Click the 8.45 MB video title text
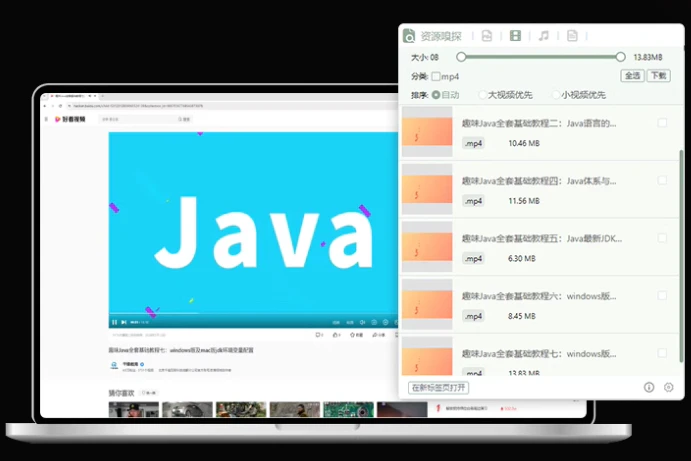The height and width of the screenshot is (461, 691). (538, 297)
